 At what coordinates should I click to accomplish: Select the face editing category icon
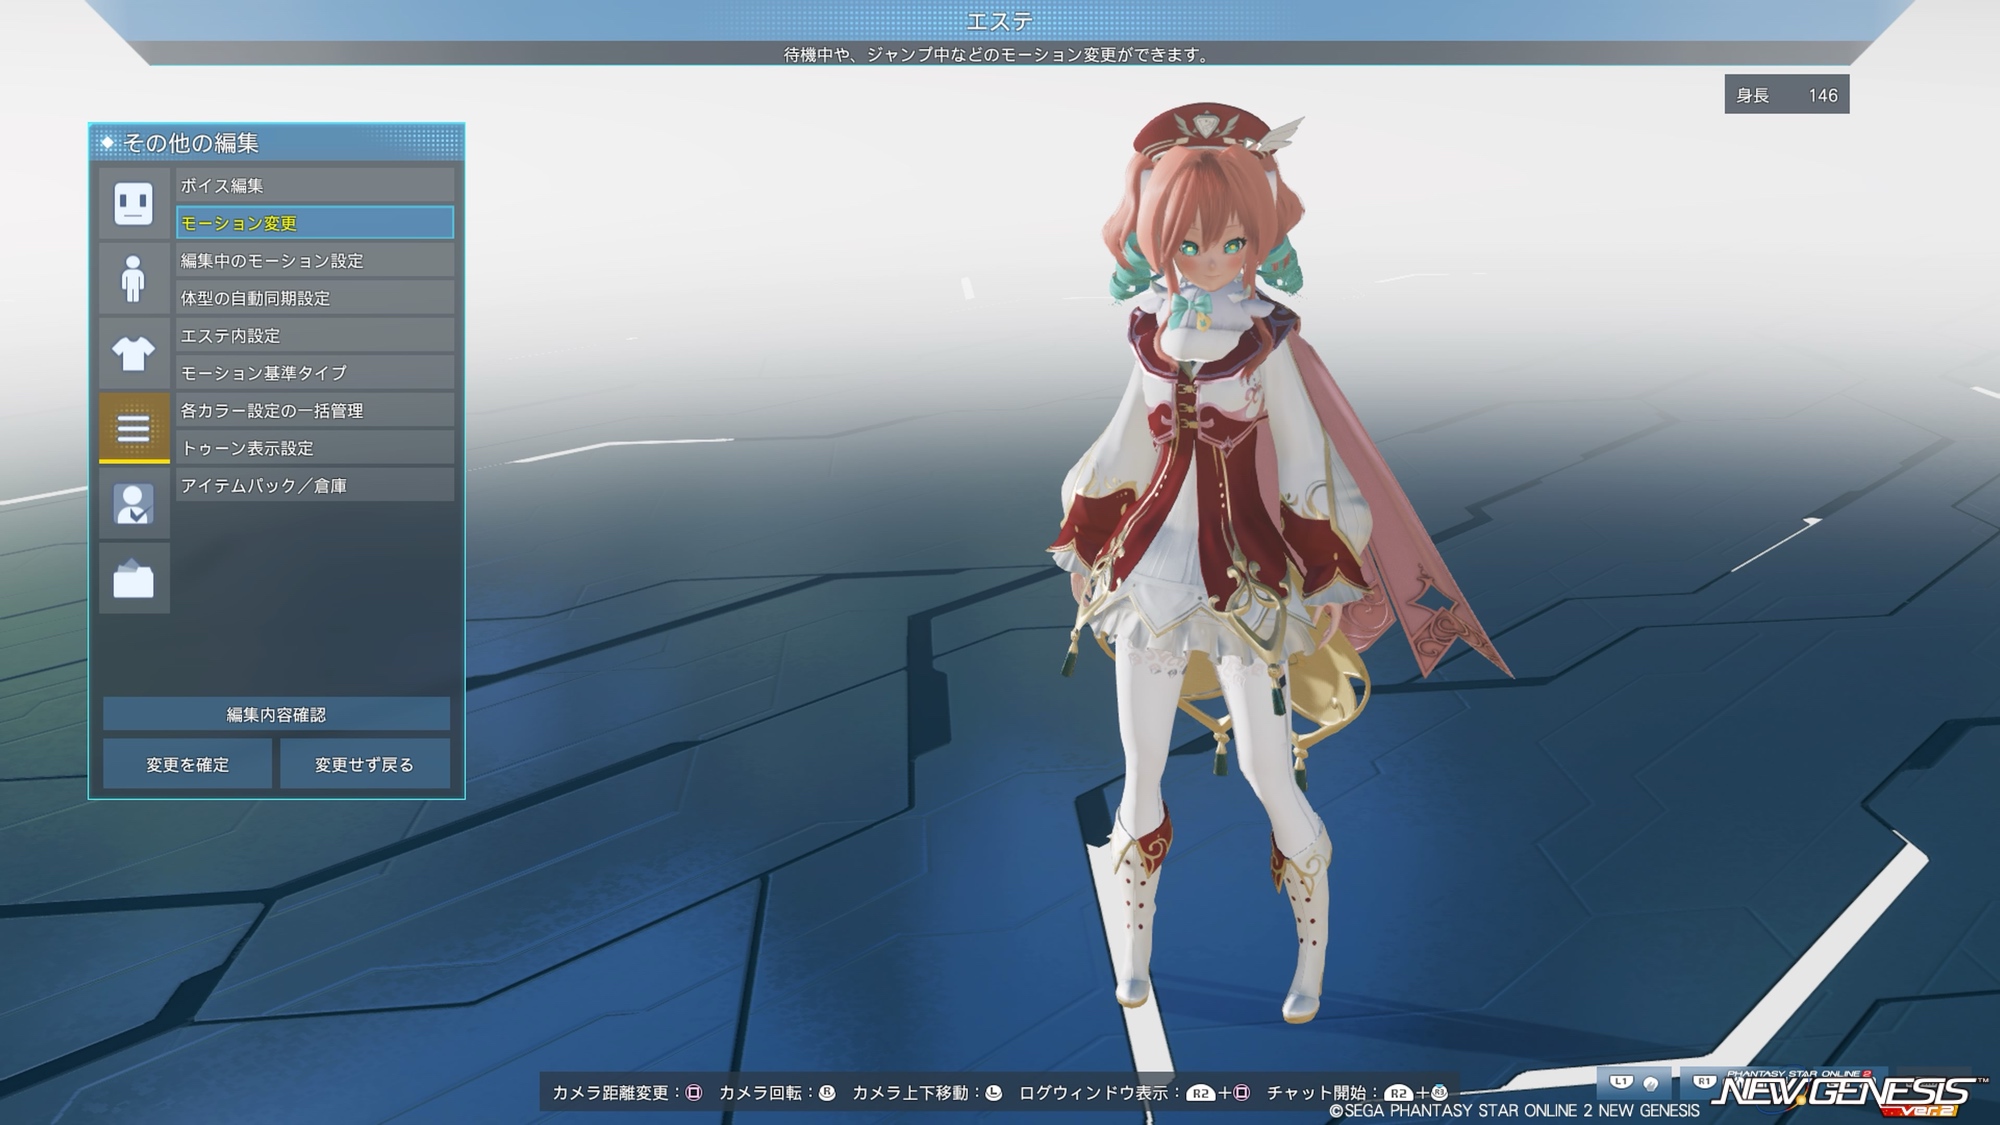tap(134, 204)
